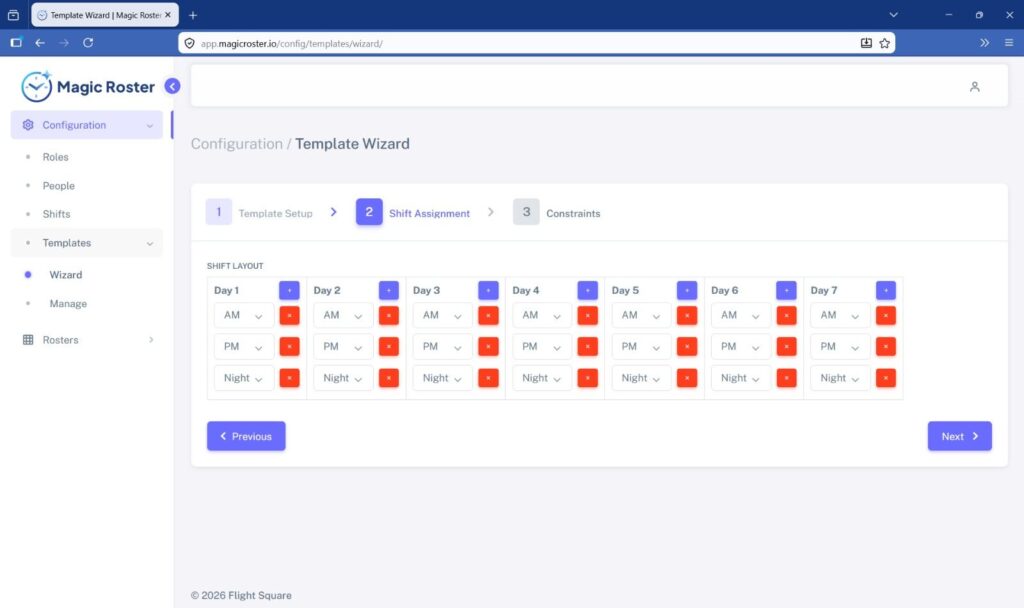
Task: List all open tabs dropdown arrow
Action: point(893,14)
